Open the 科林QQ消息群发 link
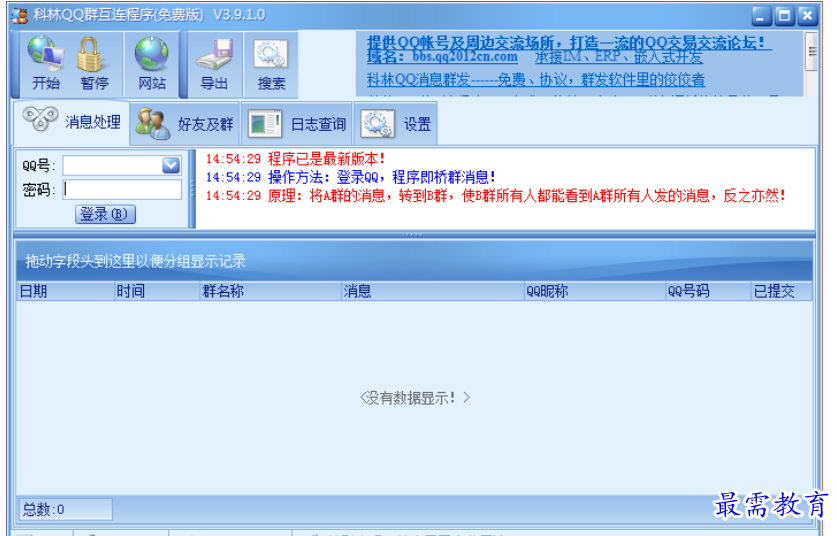This screenshot has height=536, width=837. tap(536, 80)
